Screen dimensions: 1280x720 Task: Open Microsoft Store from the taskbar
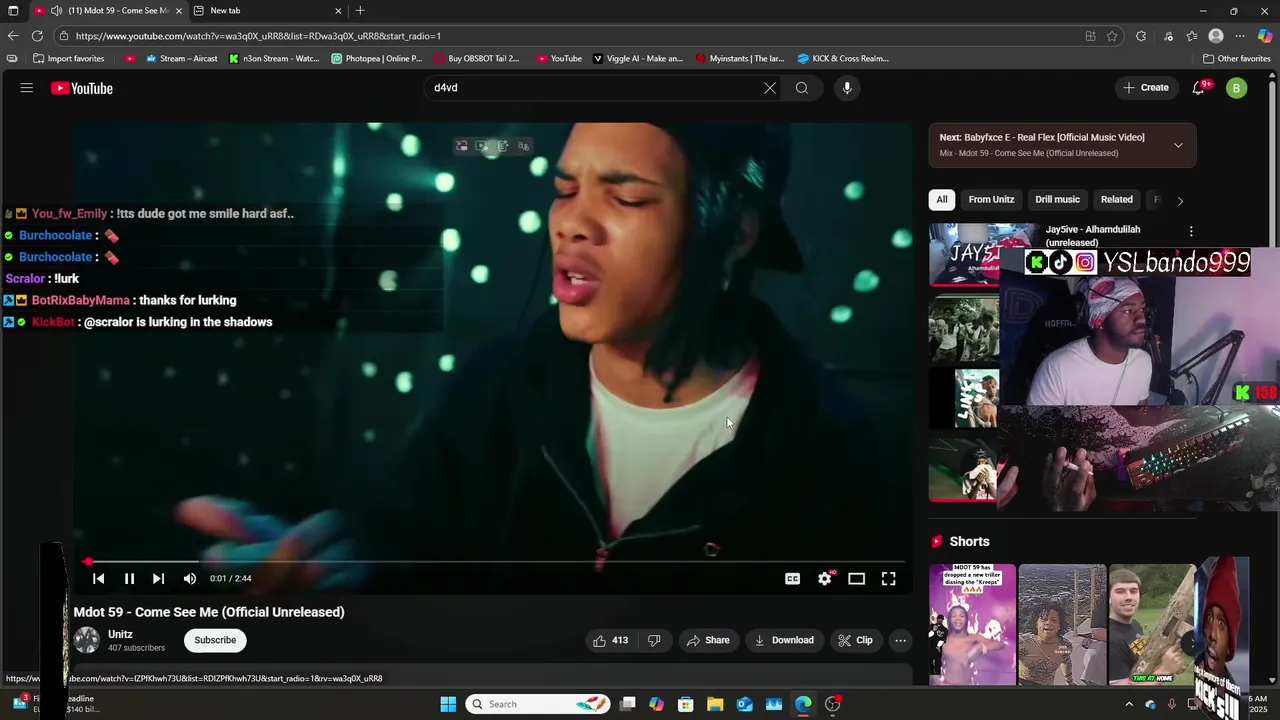686,704
